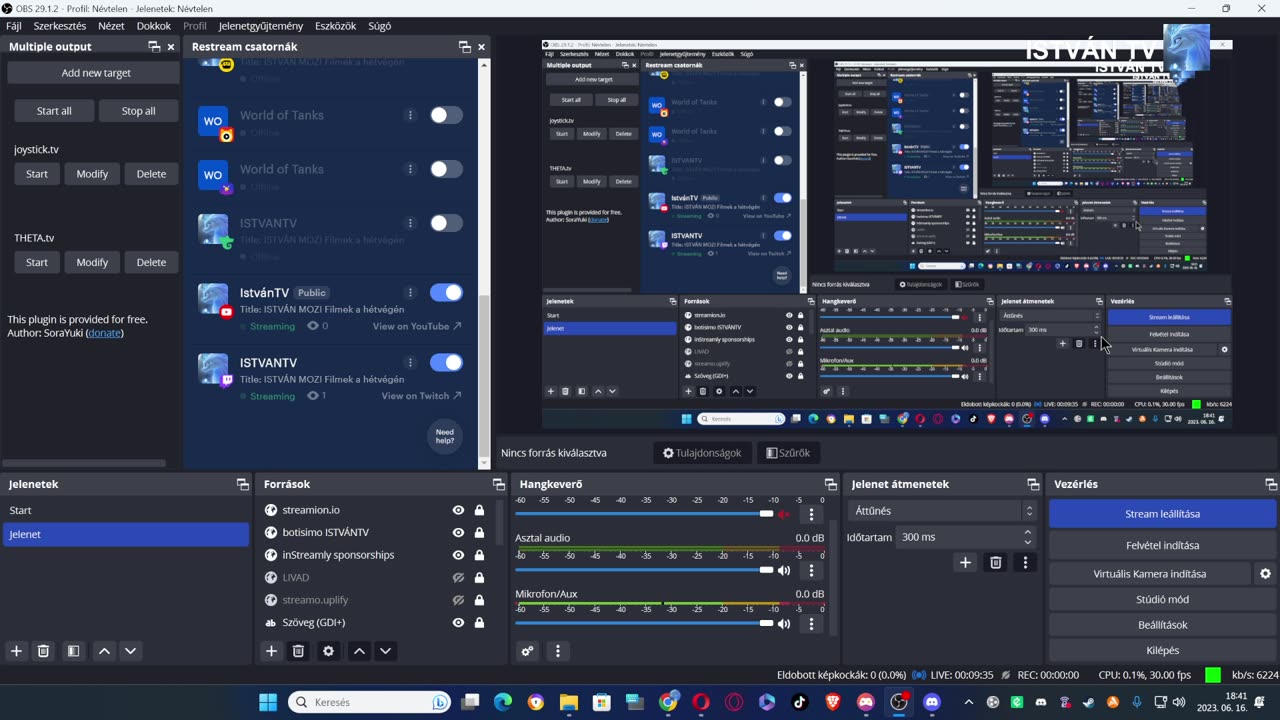
Task: Open options menu for ISTVANTV Twitch channel
Action: coord(410,363)
